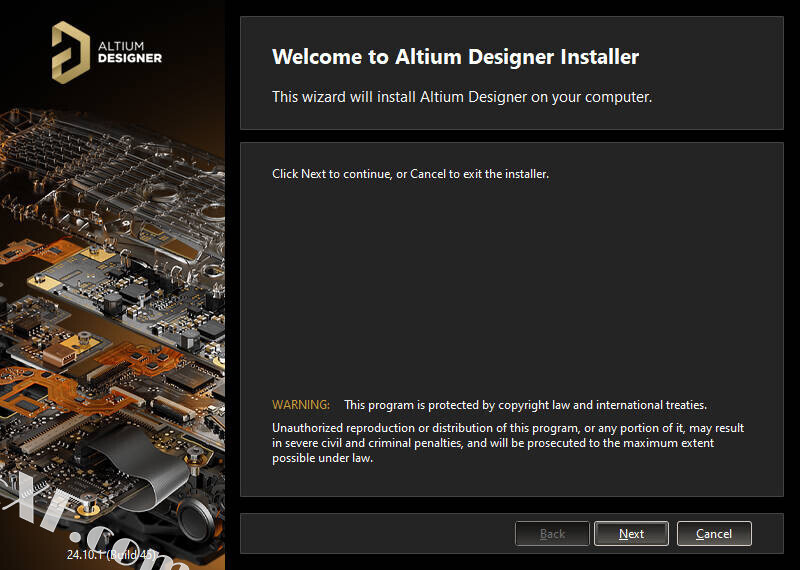Viewport: 800px width, 570px height.
Task: Click the ALTIUM DESIGNER wordmark text
Action: (130, 53)
